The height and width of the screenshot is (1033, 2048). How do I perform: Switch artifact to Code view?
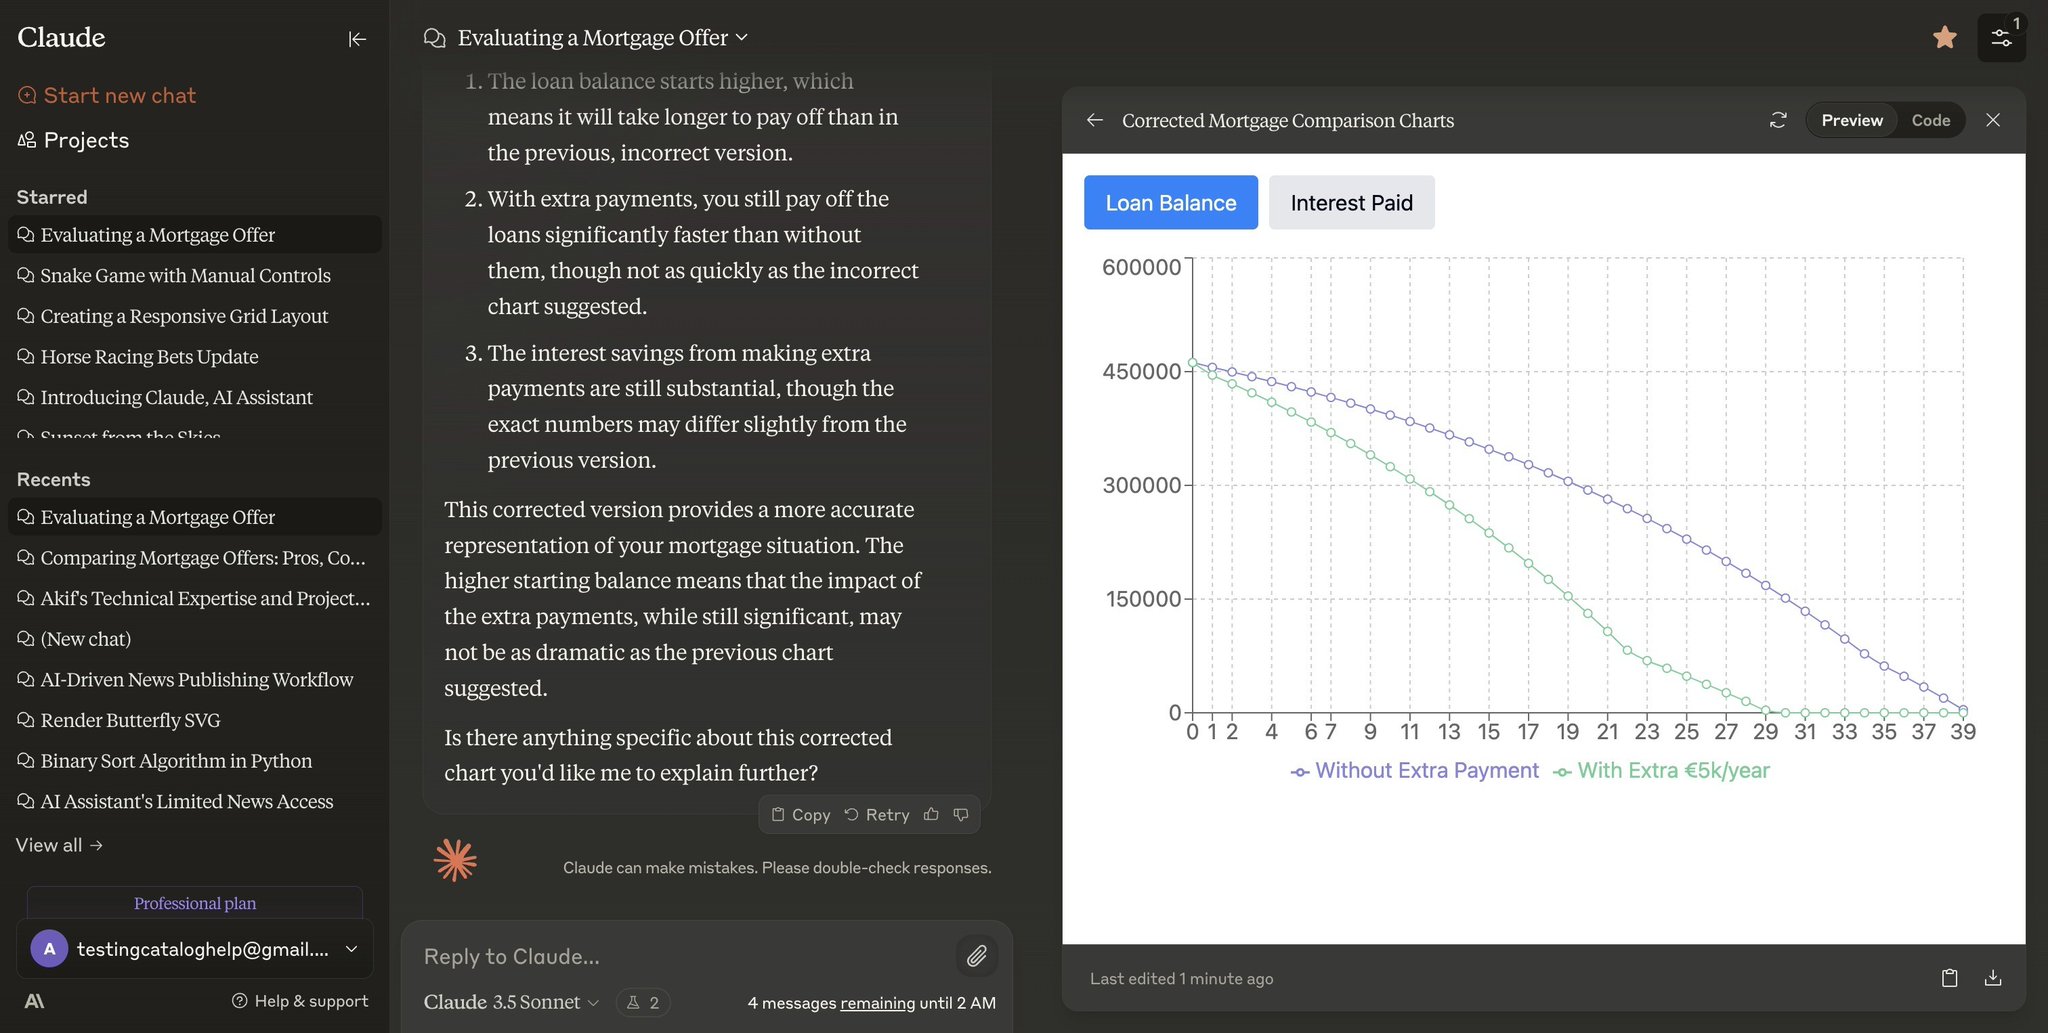pos(1930,120)
